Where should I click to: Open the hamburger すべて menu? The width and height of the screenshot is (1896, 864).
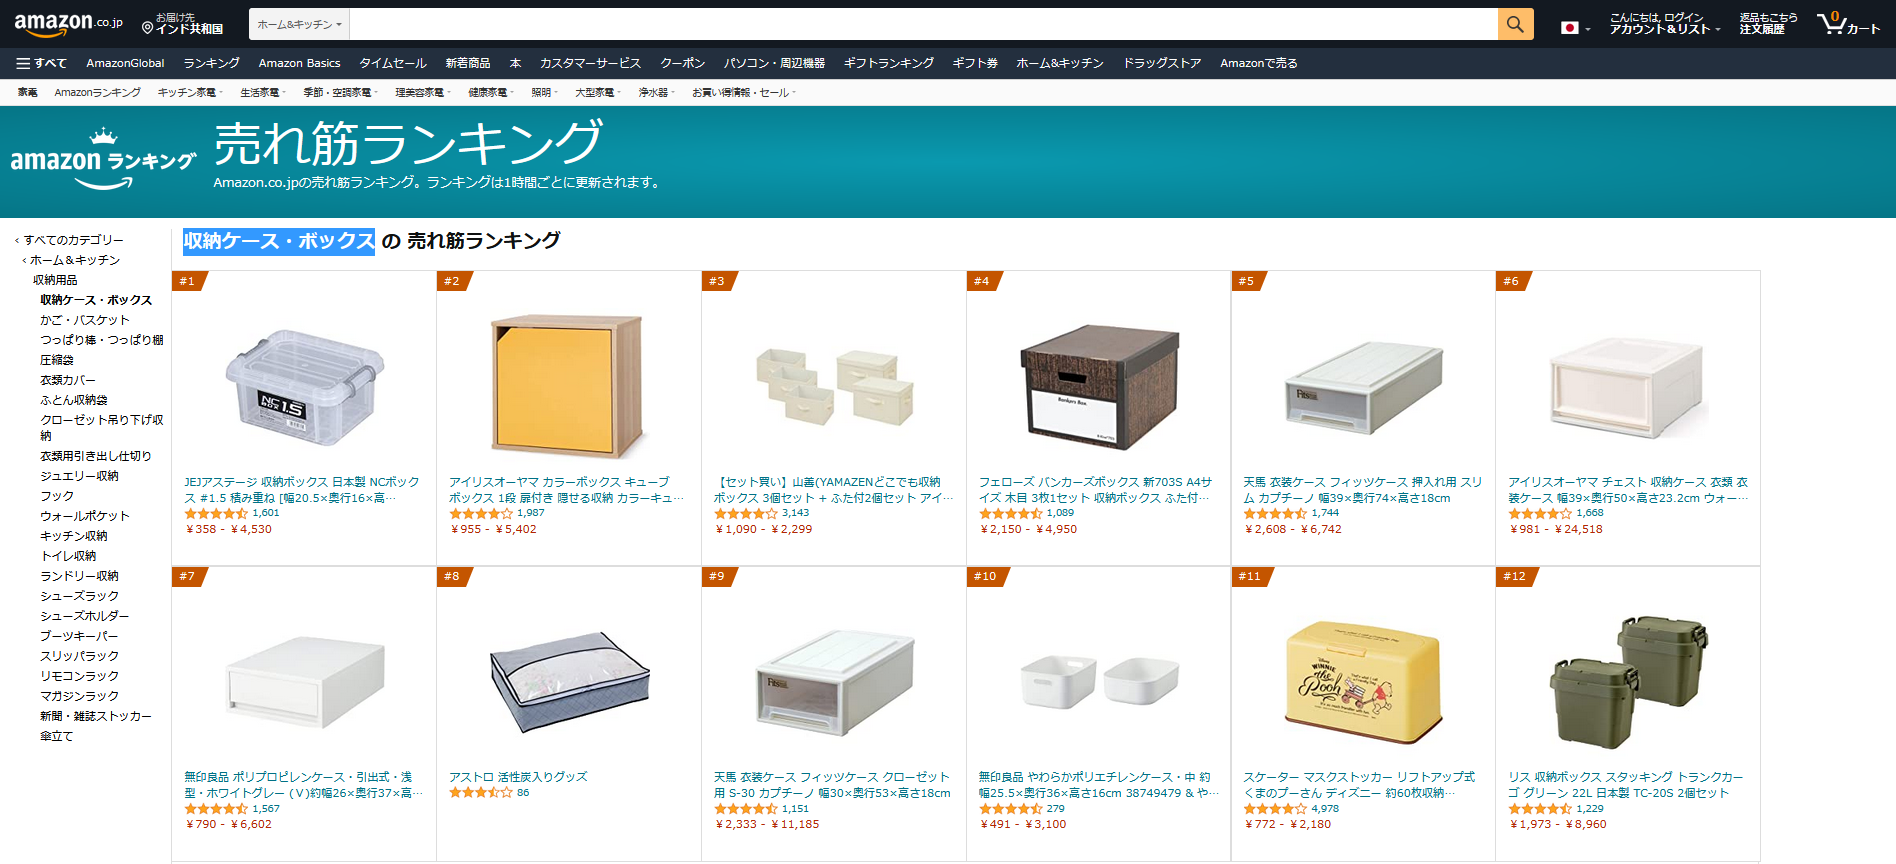[41, 63]
